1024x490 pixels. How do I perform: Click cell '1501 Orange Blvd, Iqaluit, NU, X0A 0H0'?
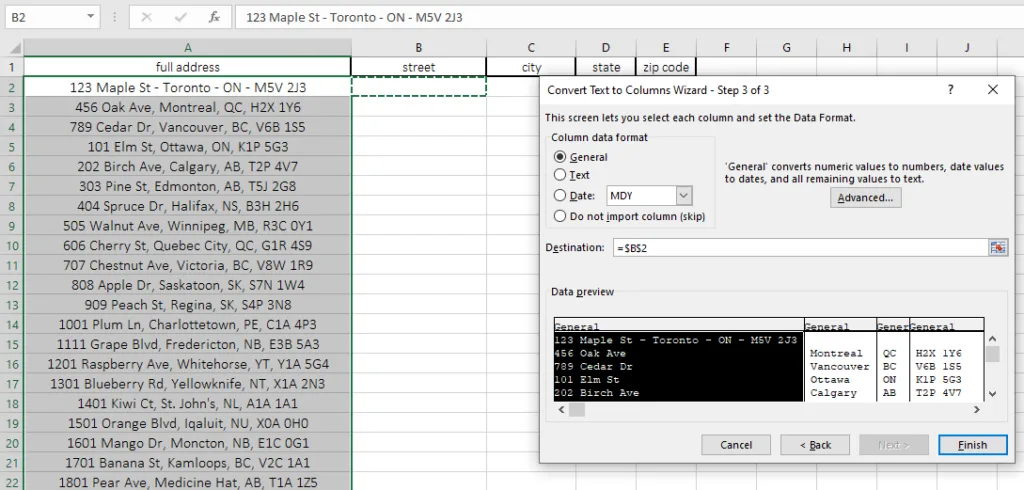coord(187,423)
